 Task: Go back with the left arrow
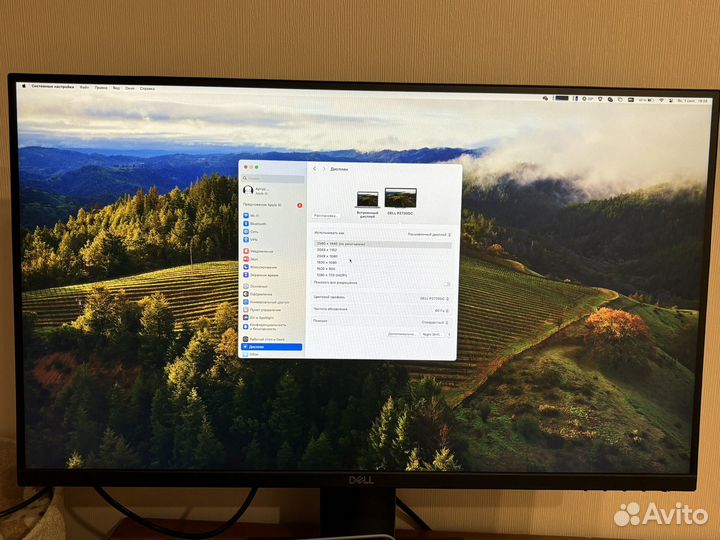[315, 169]
